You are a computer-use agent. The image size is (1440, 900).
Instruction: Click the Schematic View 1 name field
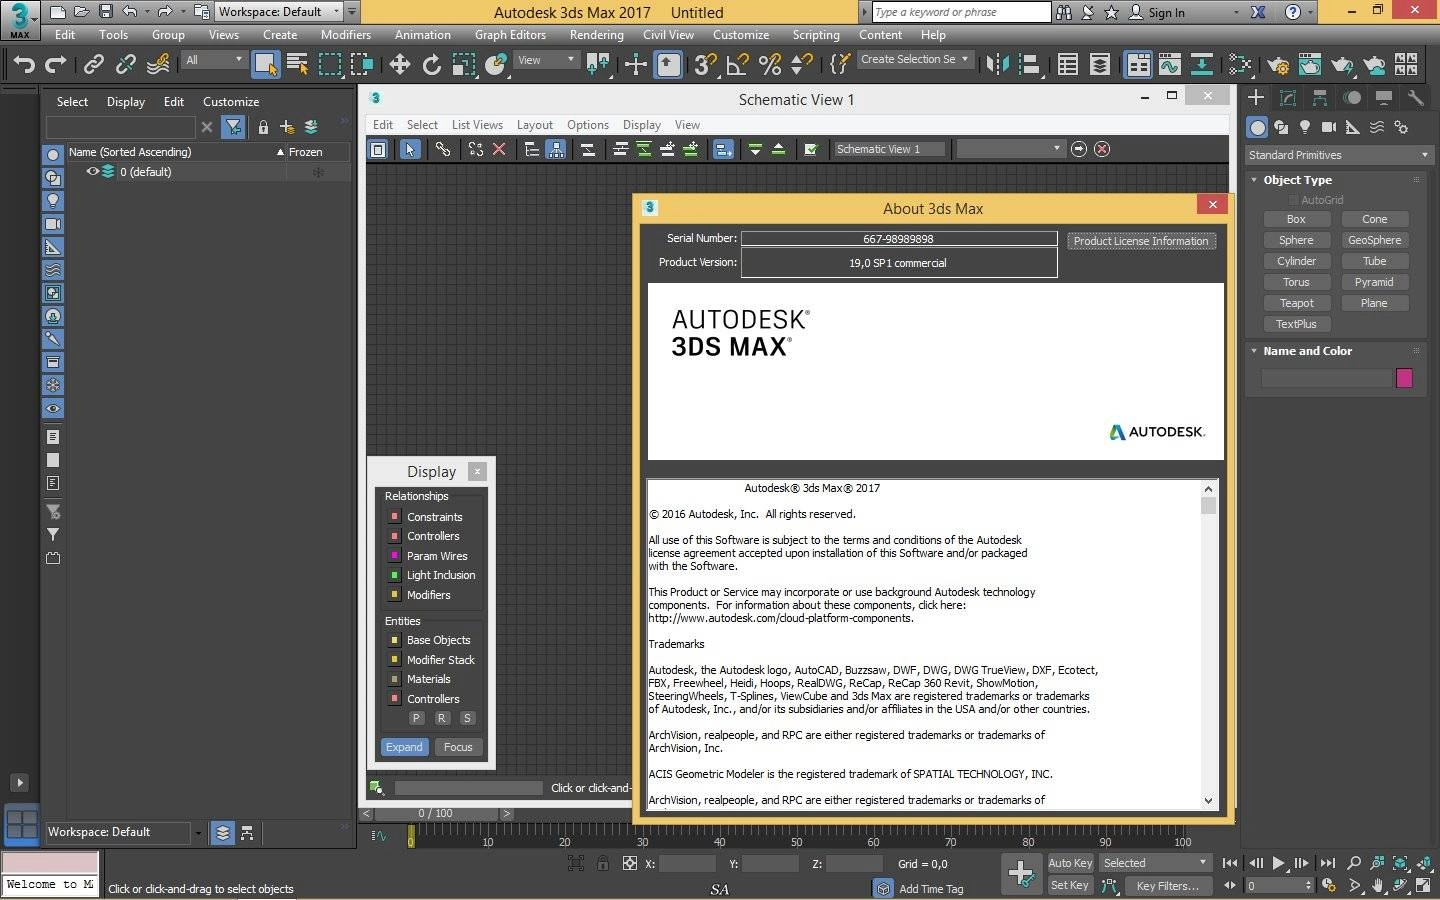(x=889, y=149)
